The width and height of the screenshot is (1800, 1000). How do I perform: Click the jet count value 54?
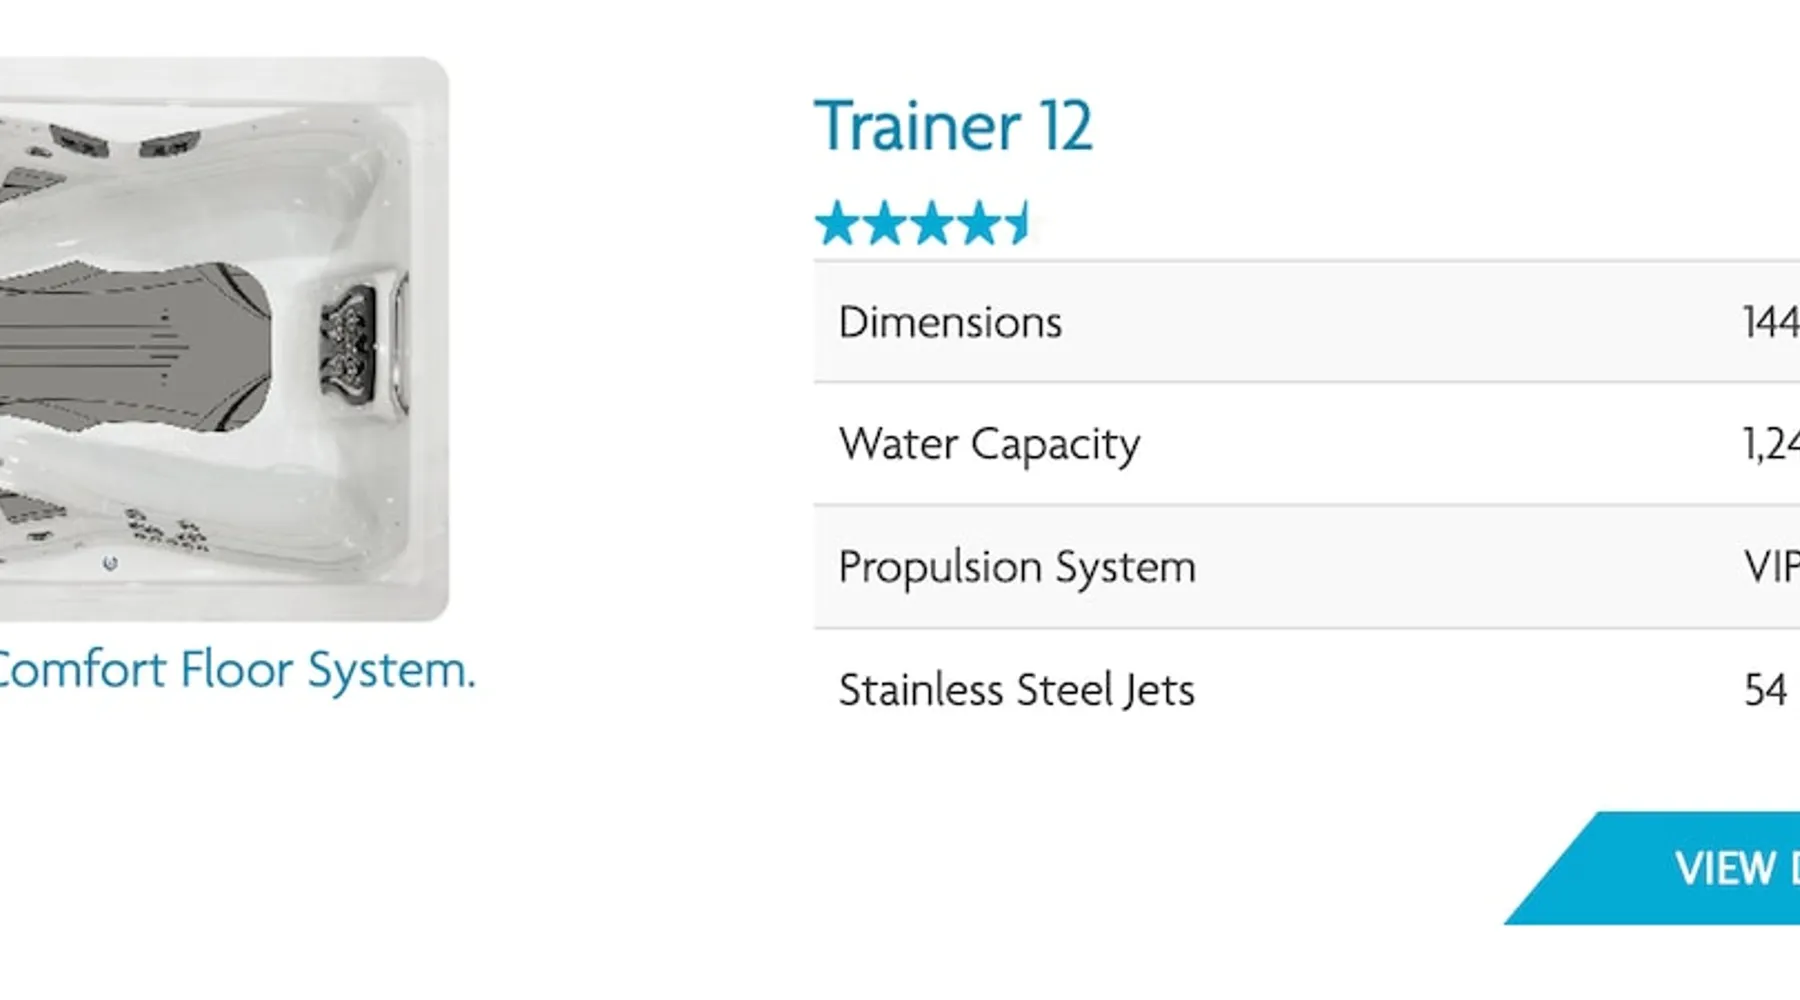pyautogui.click(x=1765, y=690)
